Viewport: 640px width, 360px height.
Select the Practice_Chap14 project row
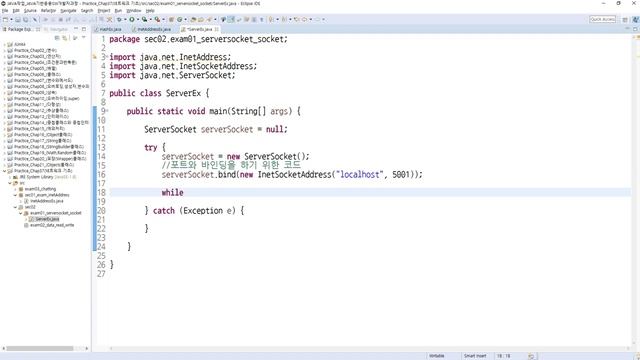pos(48,122)
